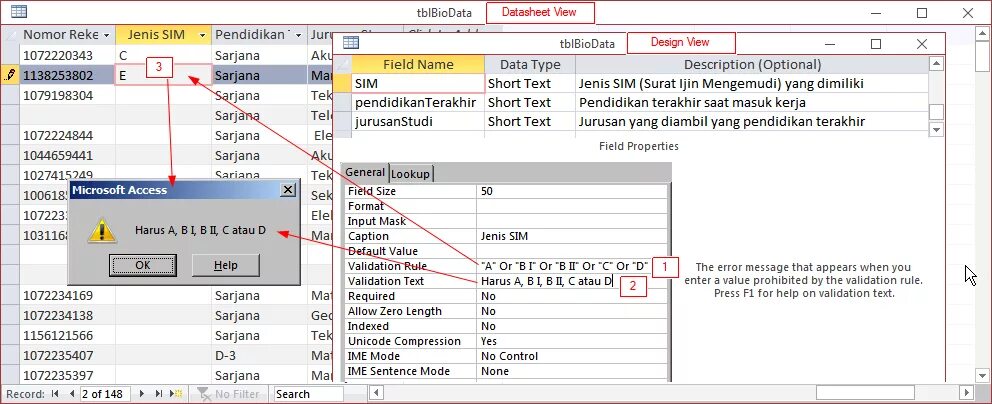Click the warning icon in the dialog
The height and width of the screenshot is (404, 992).
point(102,231)
